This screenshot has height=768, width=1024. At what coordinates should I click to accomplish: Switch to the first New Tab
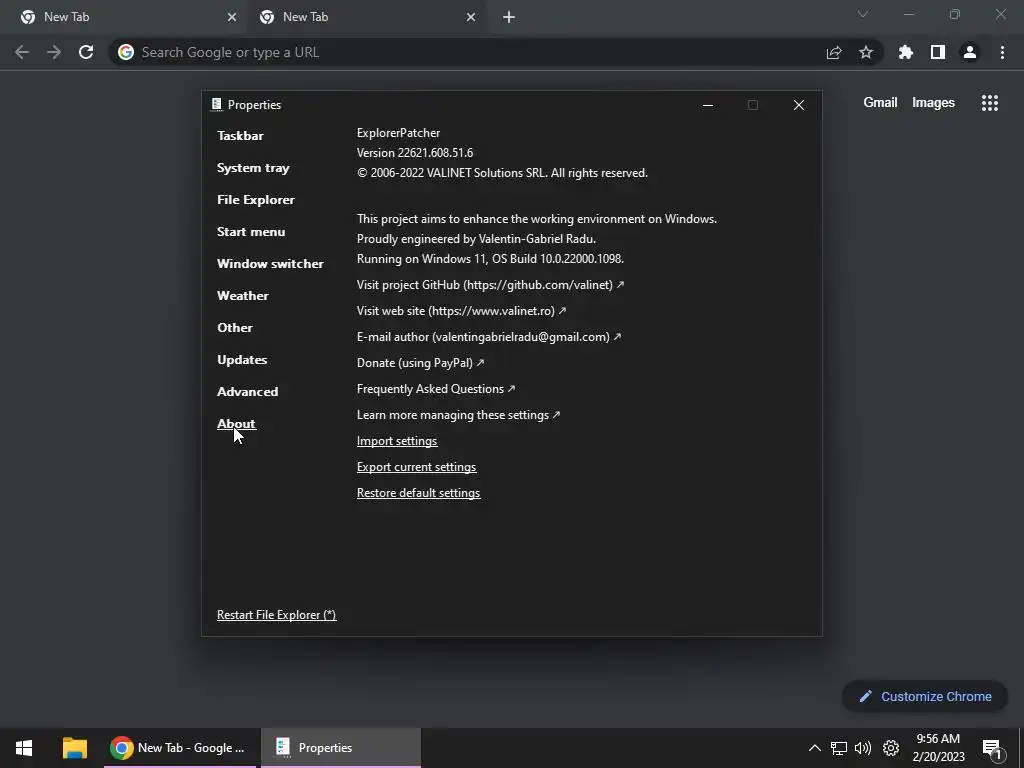coord(123,17)
